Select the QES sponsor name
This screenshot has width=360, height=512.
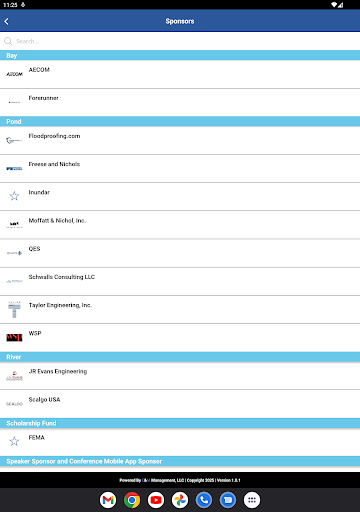coord(34,249)
